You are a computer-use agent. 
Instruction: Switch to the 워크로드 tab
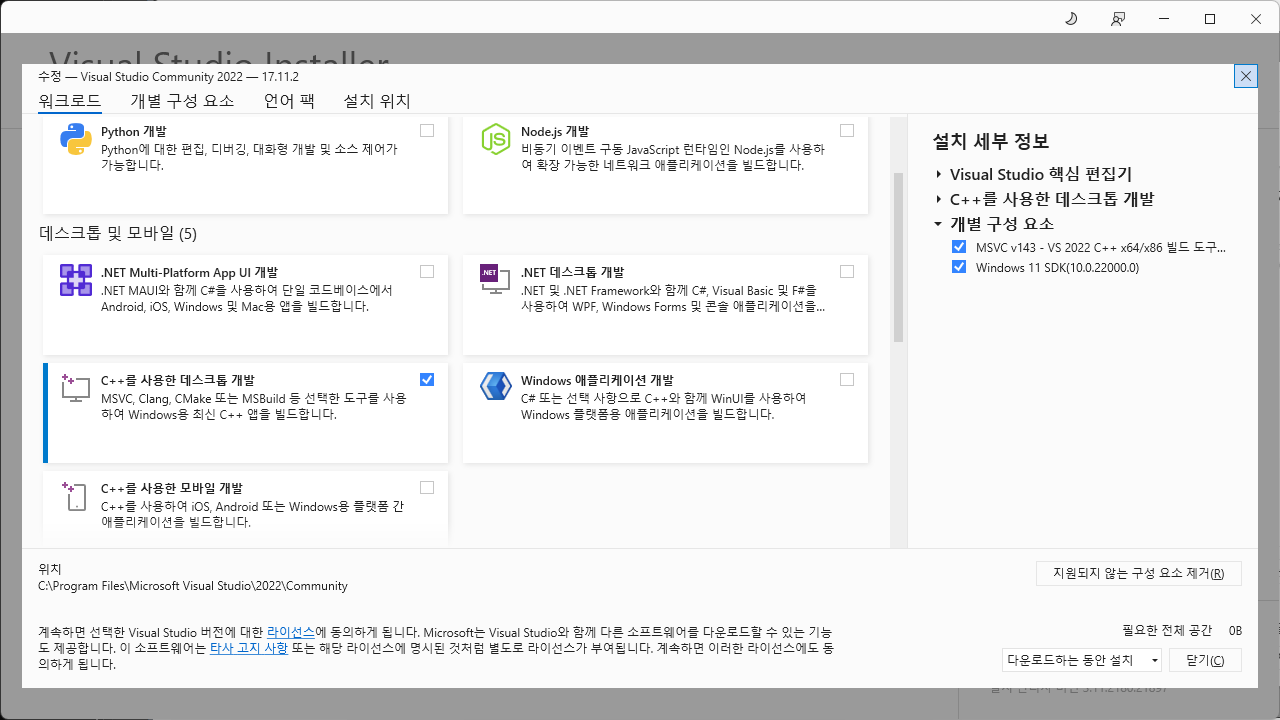(70, 101)
